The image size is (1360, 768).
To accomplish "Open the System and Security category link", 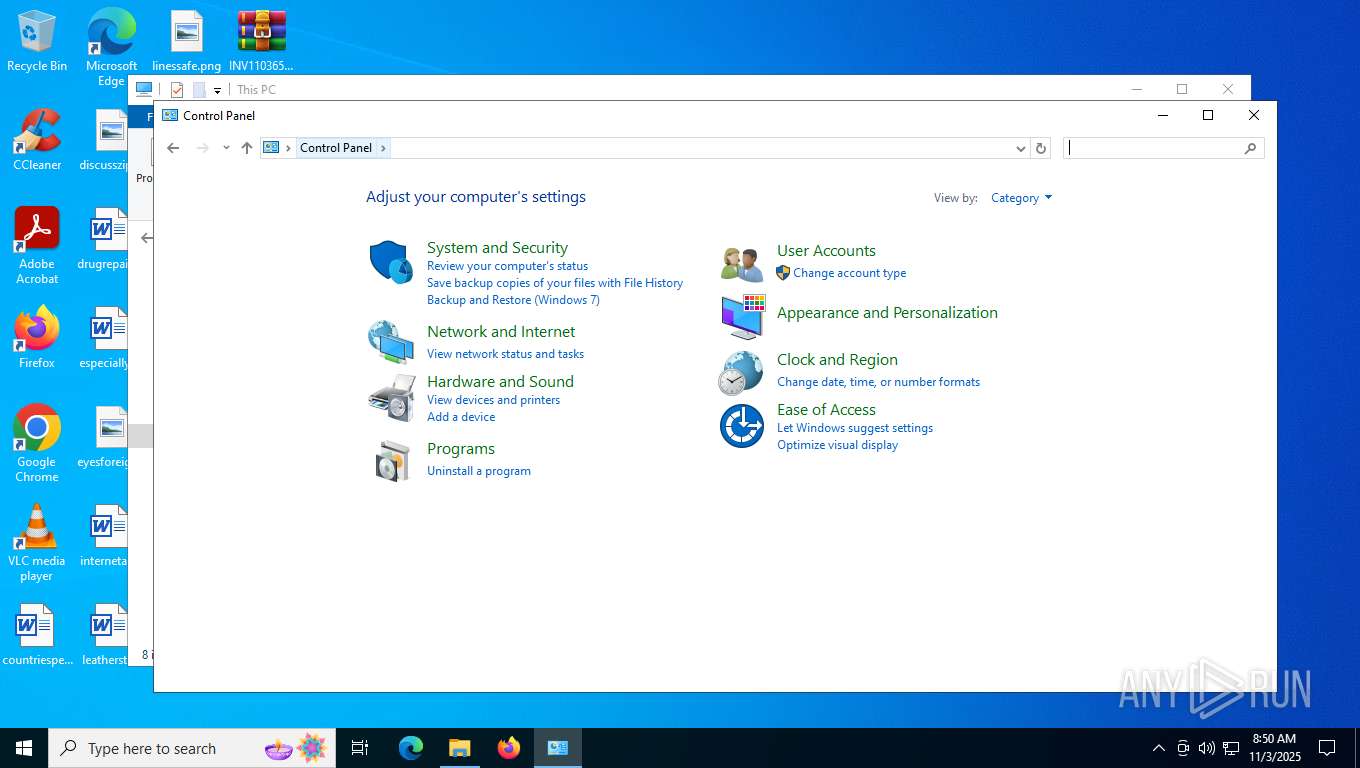I will click(x=497, y=248).
